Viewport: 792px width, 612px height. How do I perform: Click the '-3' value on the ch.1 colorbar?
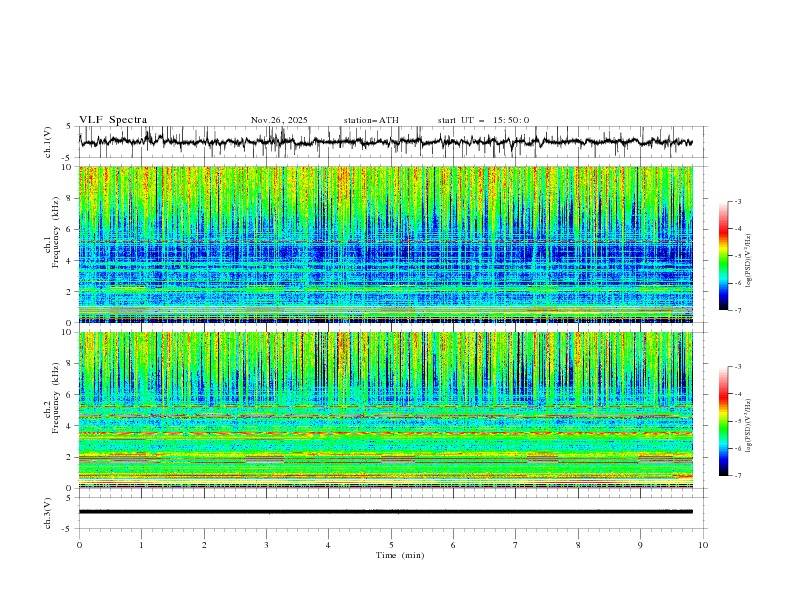click(737, 201)
